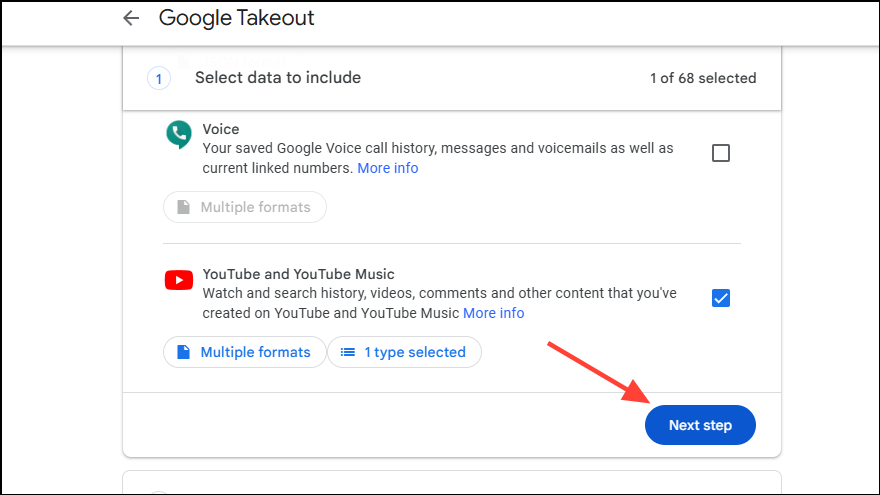Open More info link for Voice
This screenshot has height=495, width=880.
click(388, 168)
